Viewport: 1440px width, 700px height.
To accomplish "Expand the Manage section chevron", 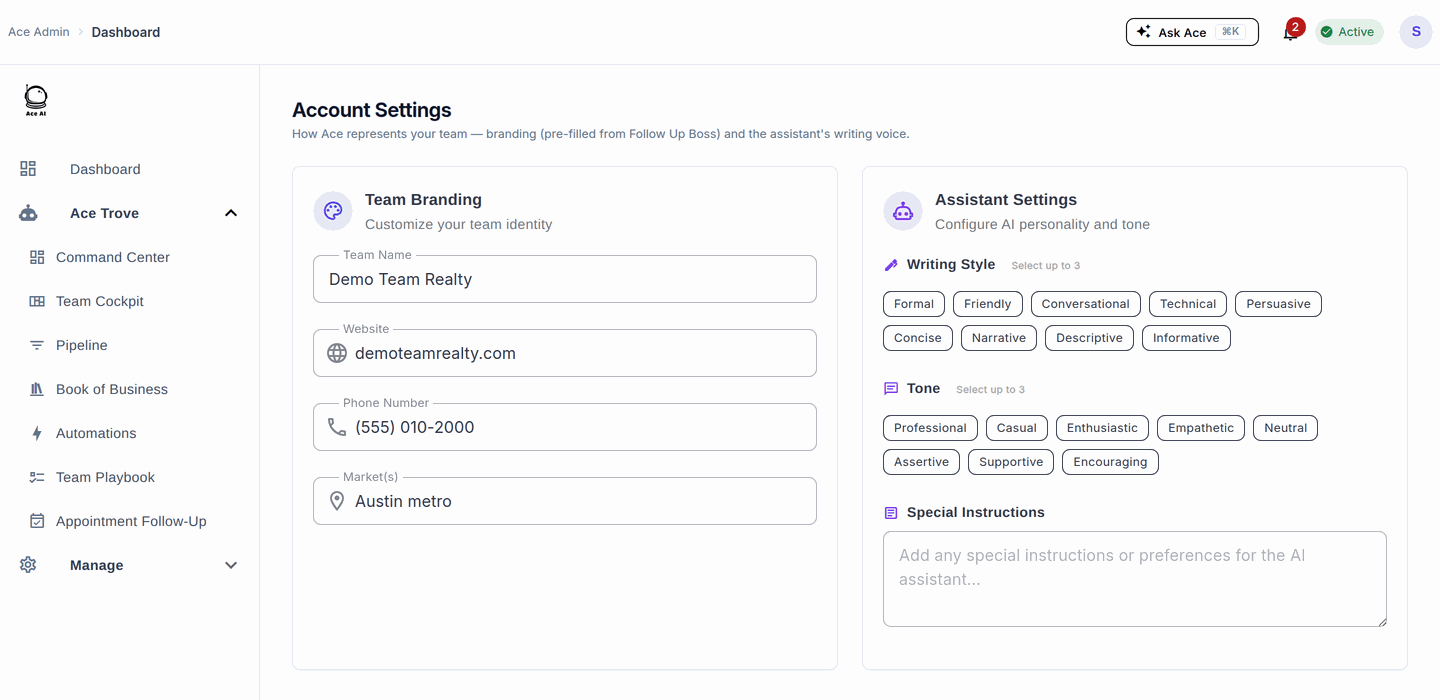I will pyautogui.click(x=231, y=565).
